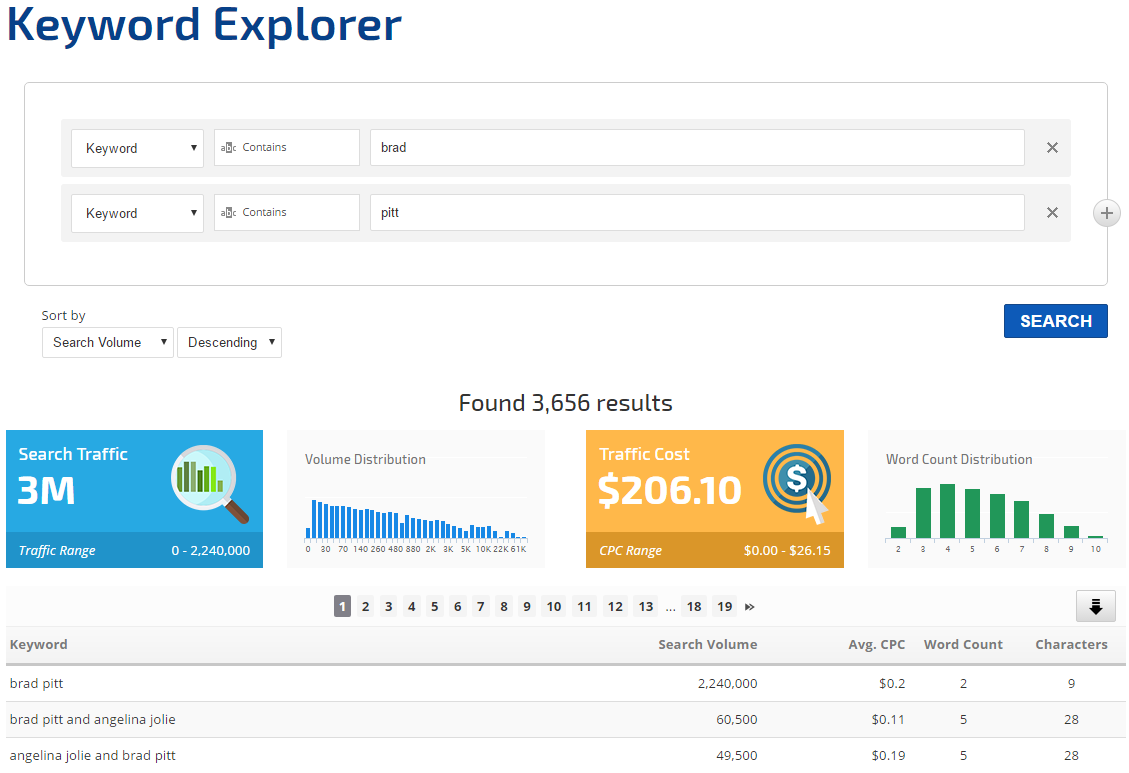Click the Word Count Distribution chart
The image size is (1129, 773).
(996, 510)
